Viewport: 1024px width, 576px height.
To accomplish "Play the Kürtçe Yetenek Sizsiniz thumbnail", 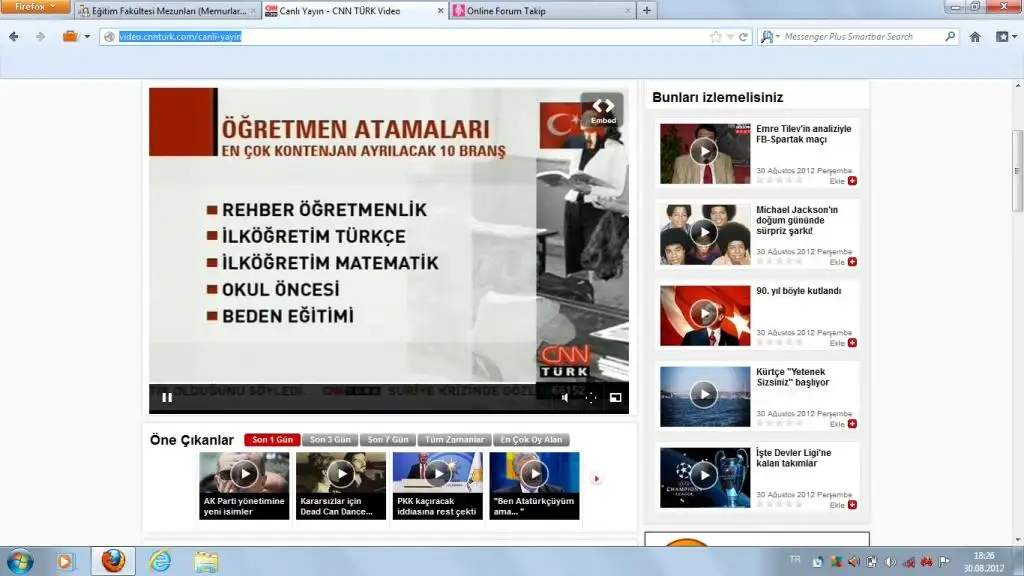I will [x=705, y=396].
